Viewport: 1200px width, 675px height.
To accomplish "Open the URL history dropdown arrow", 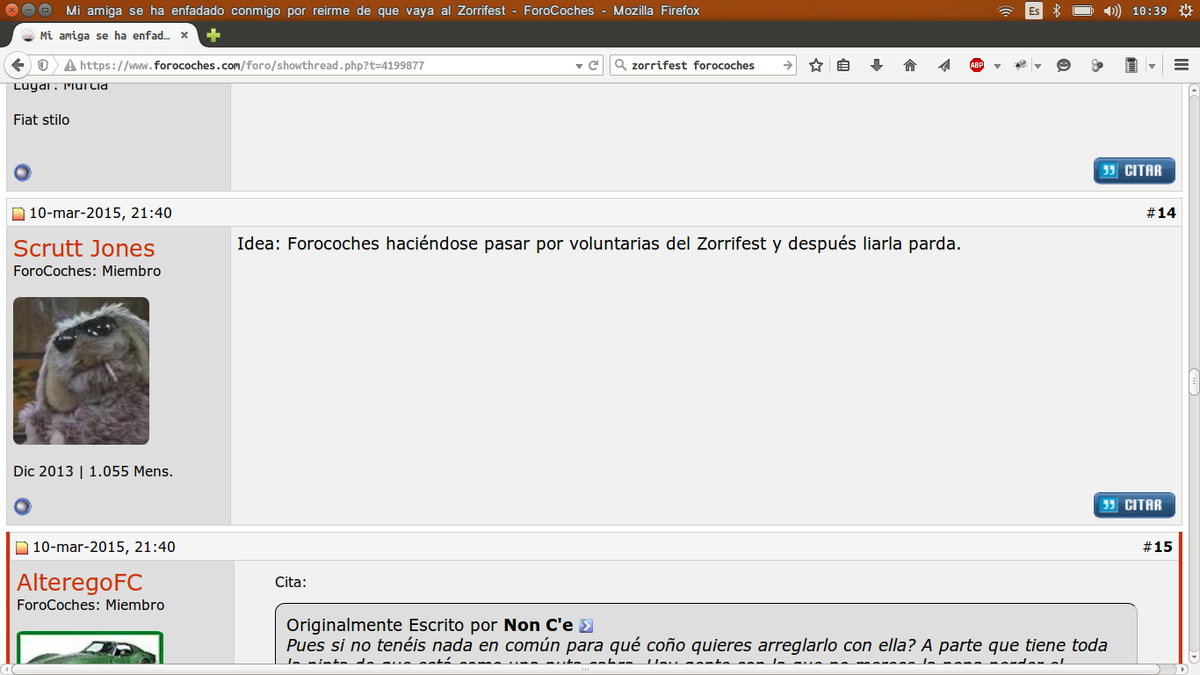I will pos(579,66).
